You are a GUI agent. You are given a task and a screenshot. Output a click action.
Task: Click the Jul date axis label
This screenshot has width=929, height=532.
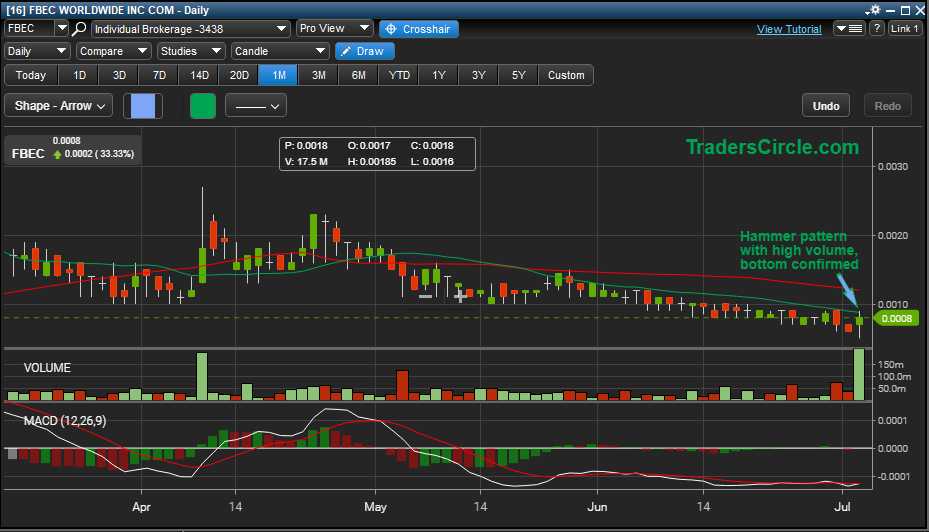(x=842, y=507)
